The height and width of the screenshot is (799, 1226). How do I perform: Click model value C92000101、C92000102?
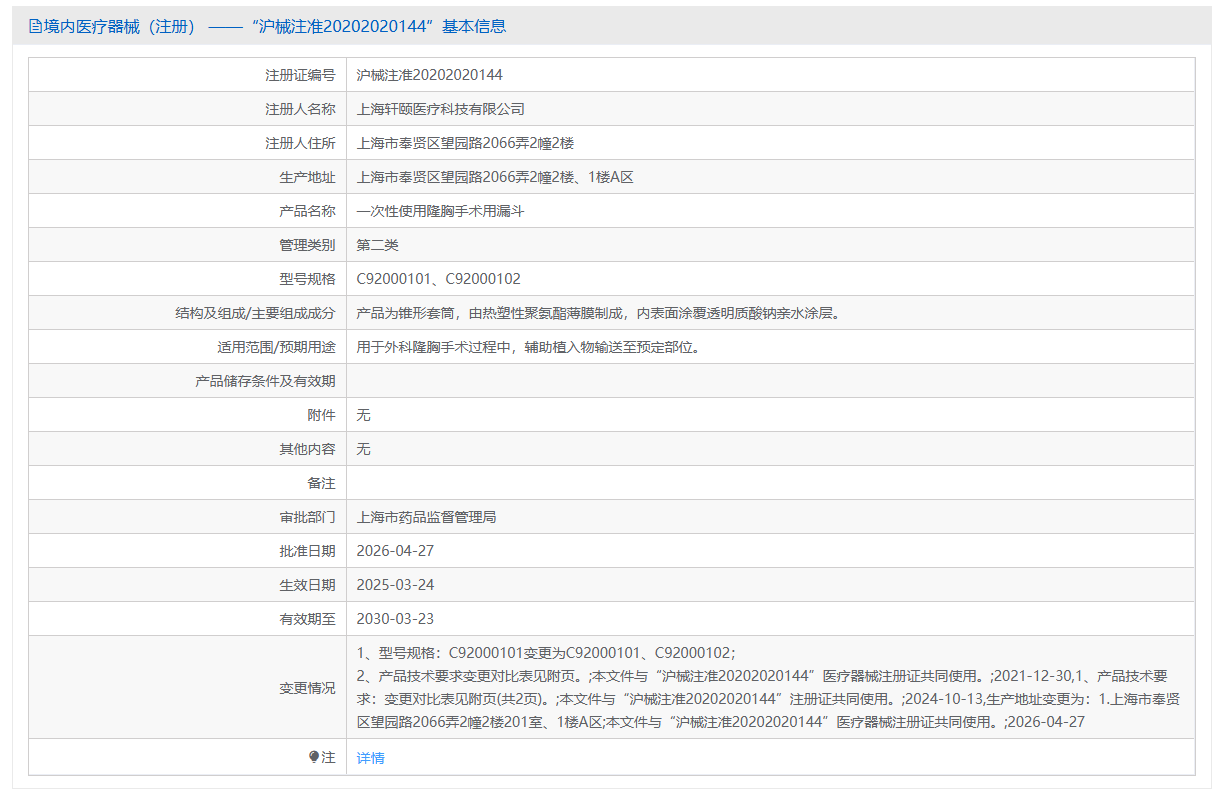pos(439,279)
